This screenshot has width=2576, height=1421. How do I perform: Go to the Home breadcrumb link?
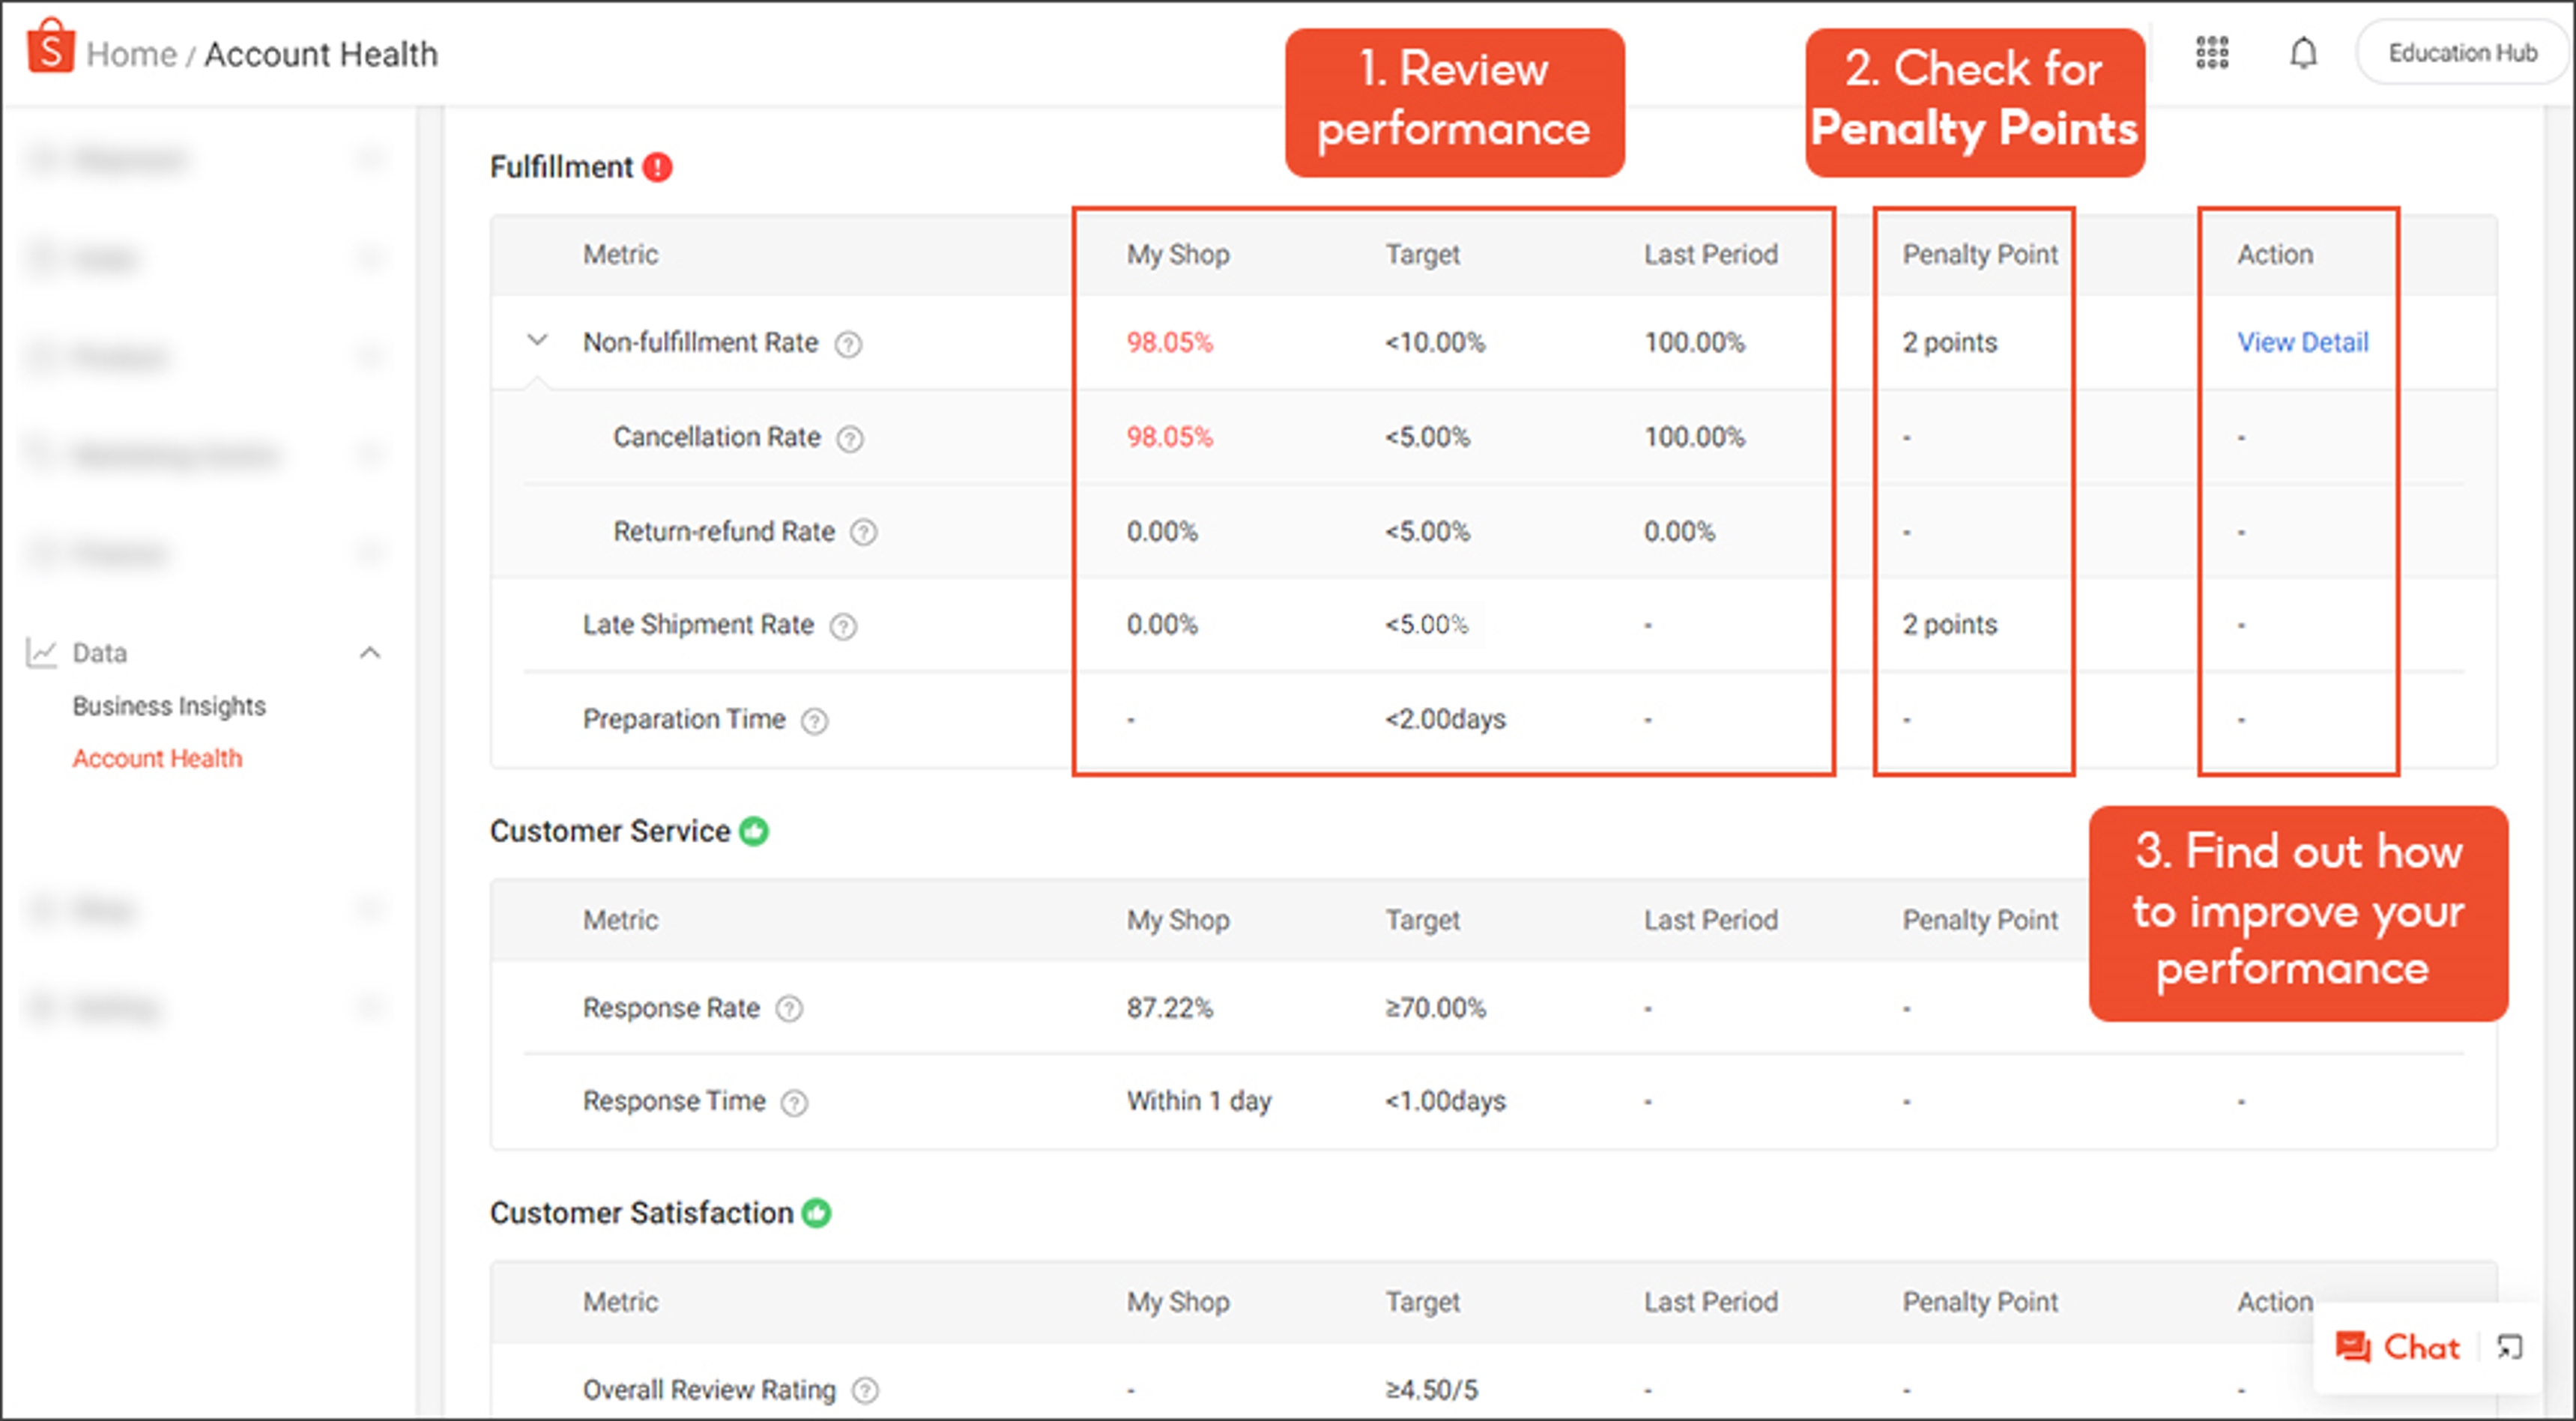point(131,54)
